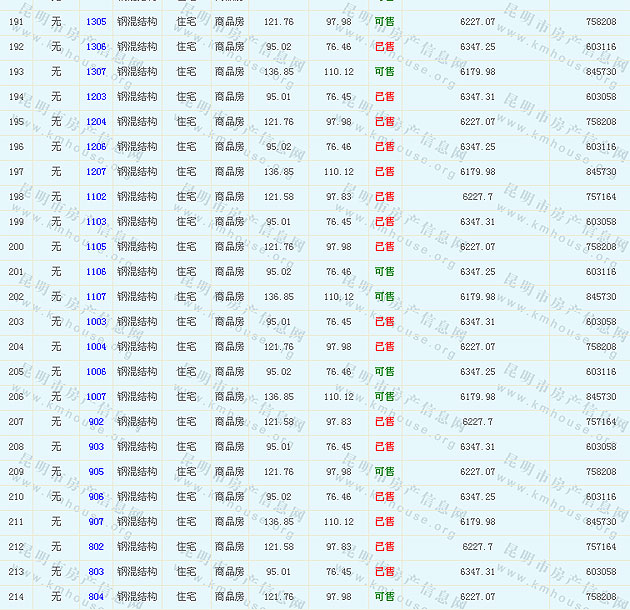The image size is (630, 610).
Task: View room 1105 details
Action: [x=96, y=247]
